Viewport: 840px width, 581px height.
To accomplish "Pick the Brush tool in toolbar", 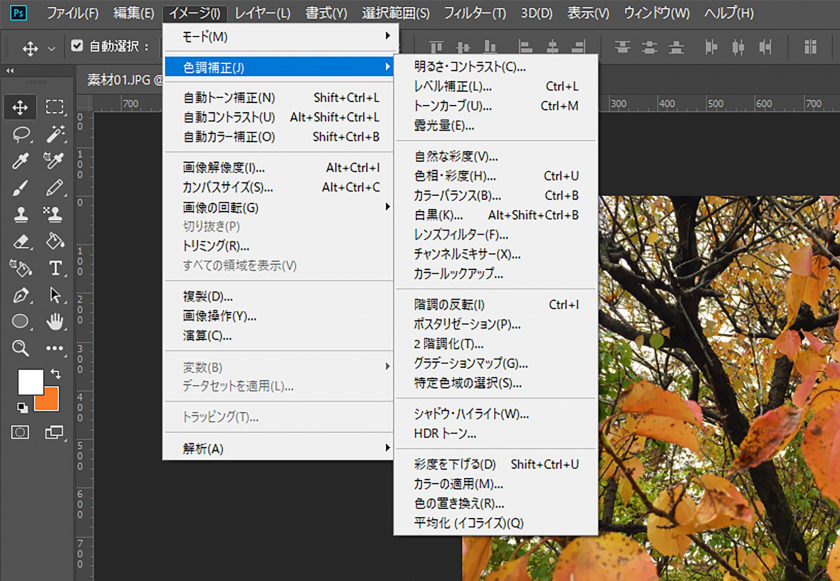I will (x=21, y=188).
